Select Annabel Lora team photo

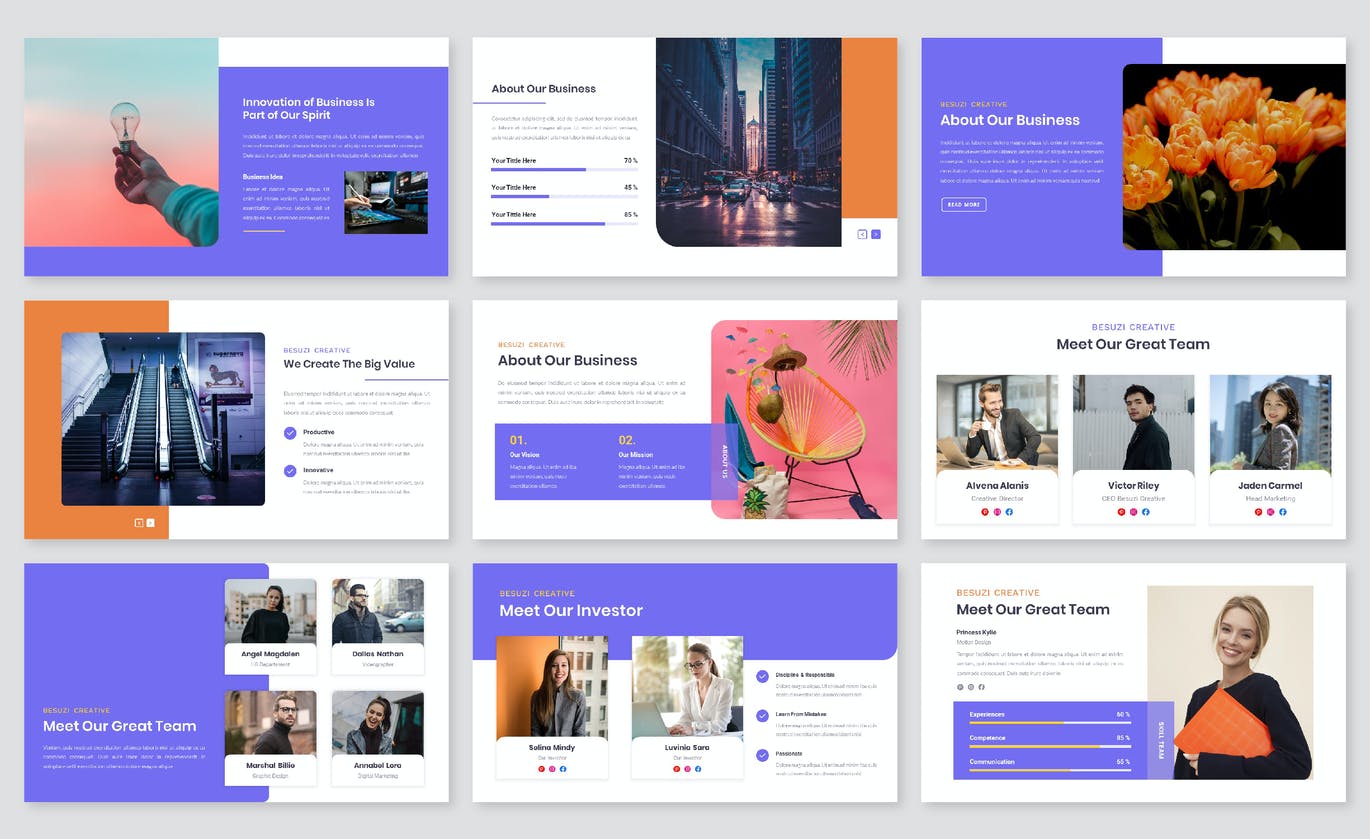click(x=378, y=723)
